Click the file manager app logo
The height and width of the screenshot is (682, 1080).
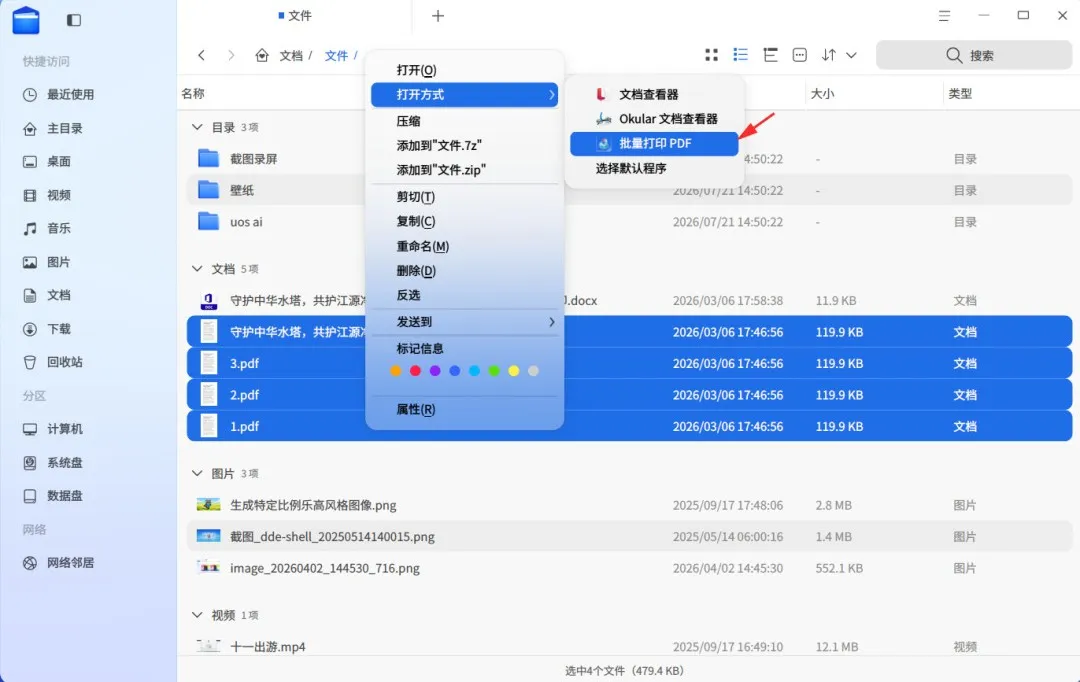click(x=26, y=20)
